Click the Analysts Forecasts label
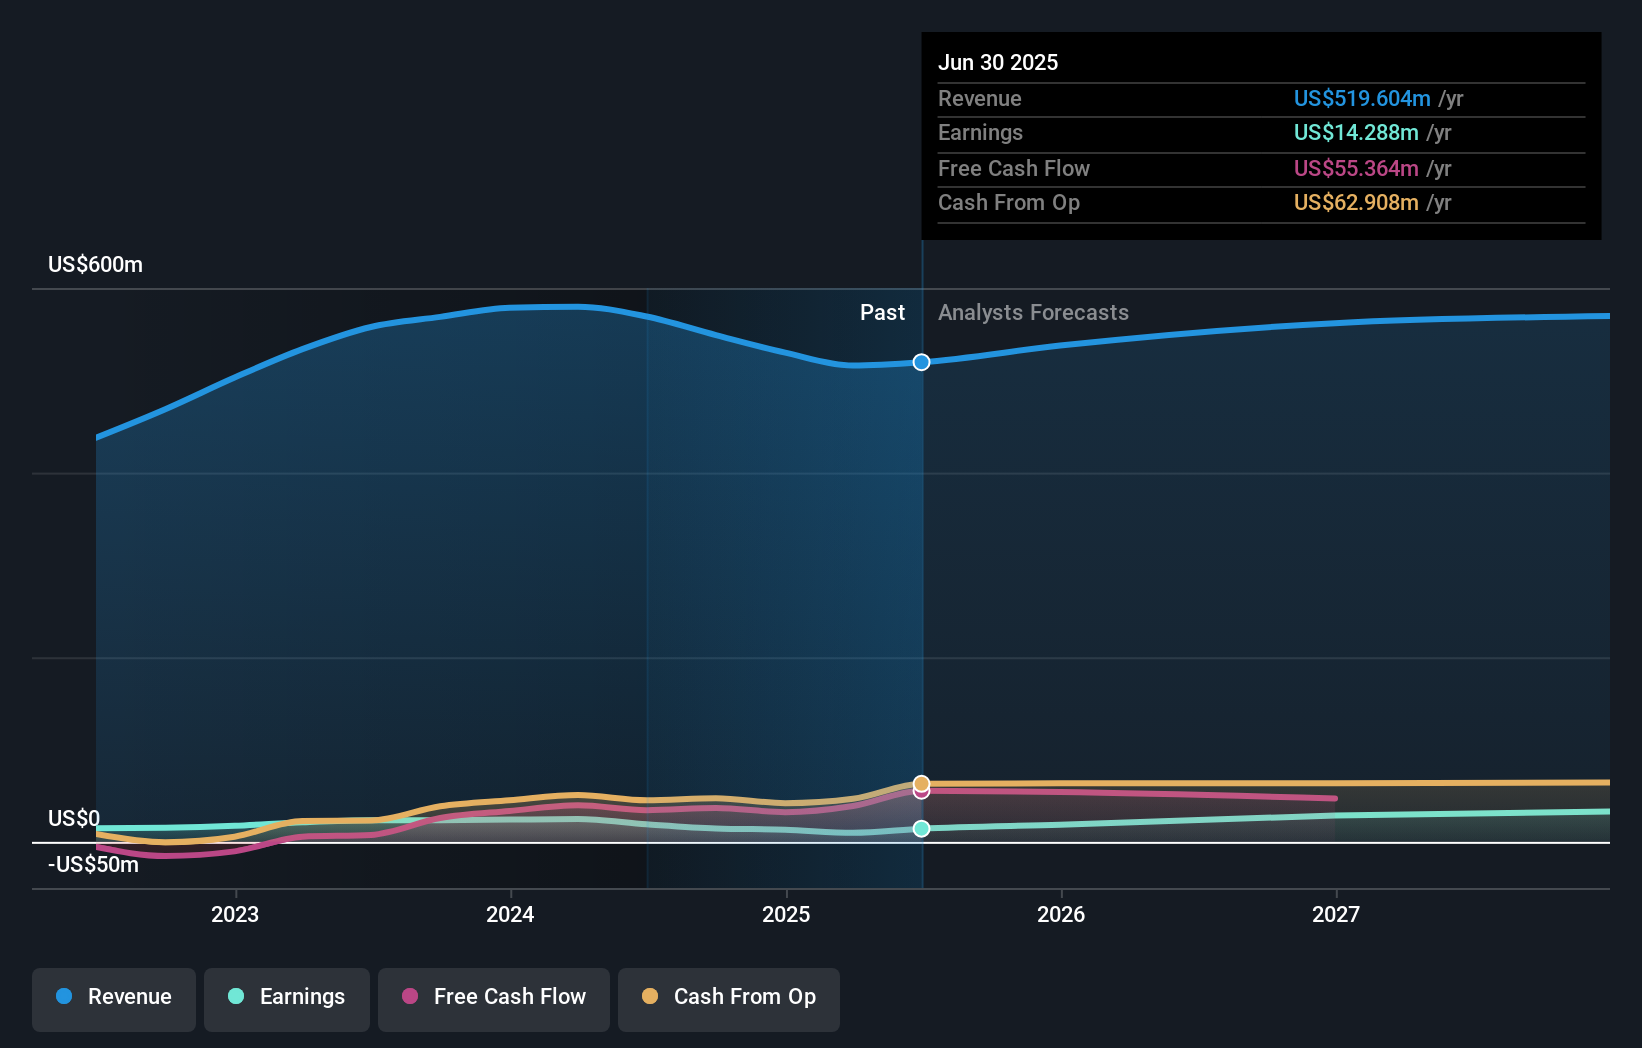Viewport: 1642px width, 1048px height. (1033, 313)
